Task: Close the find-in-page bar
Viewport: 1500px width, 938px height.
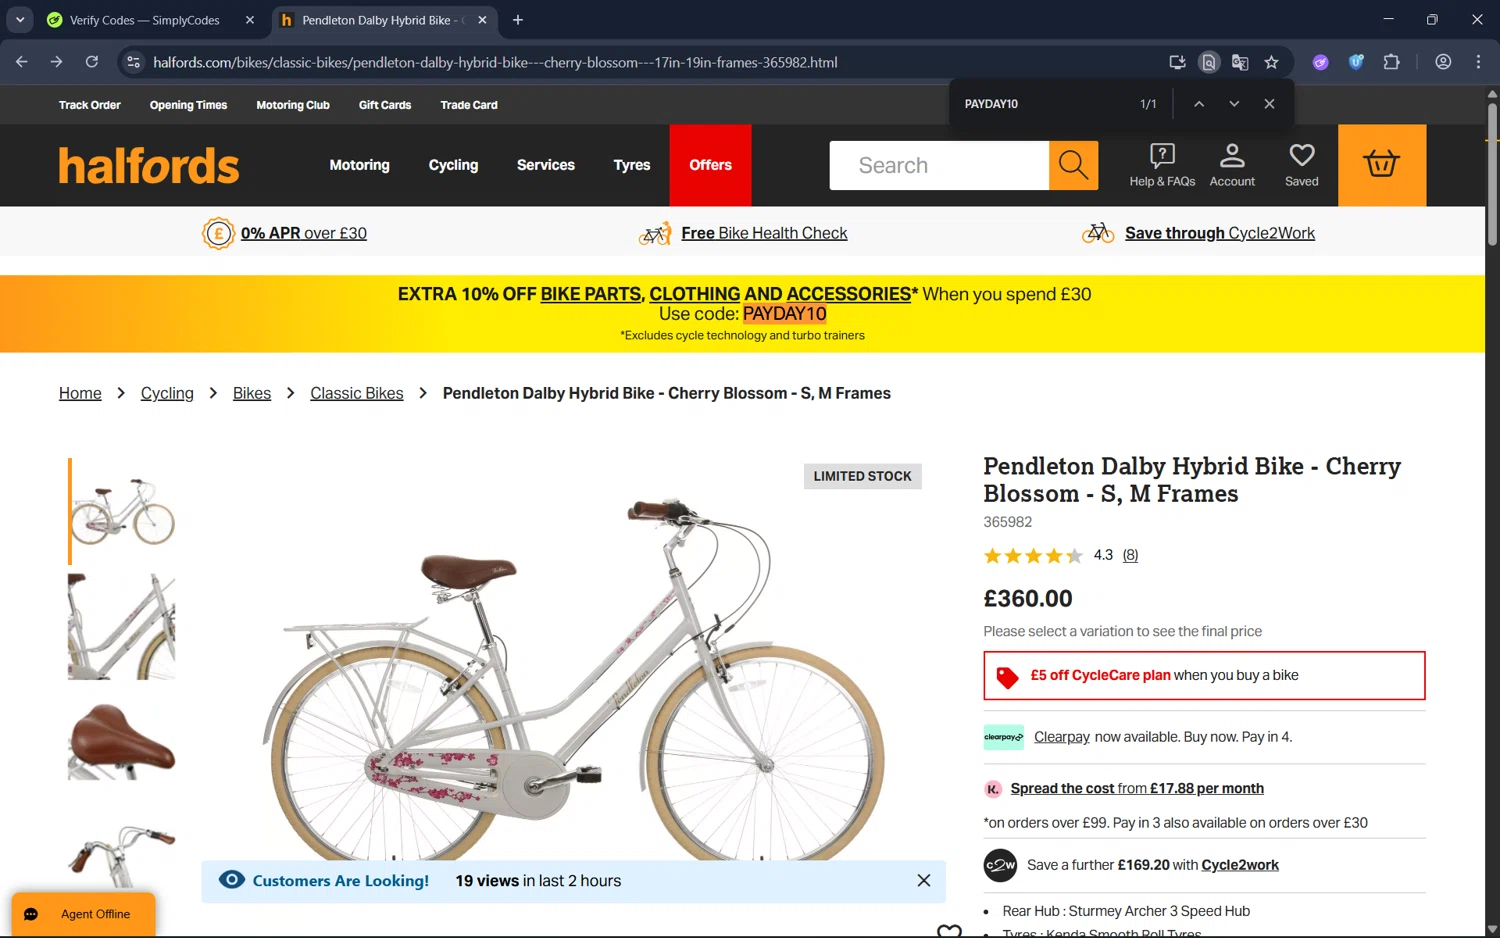Action: (1269, 104)
